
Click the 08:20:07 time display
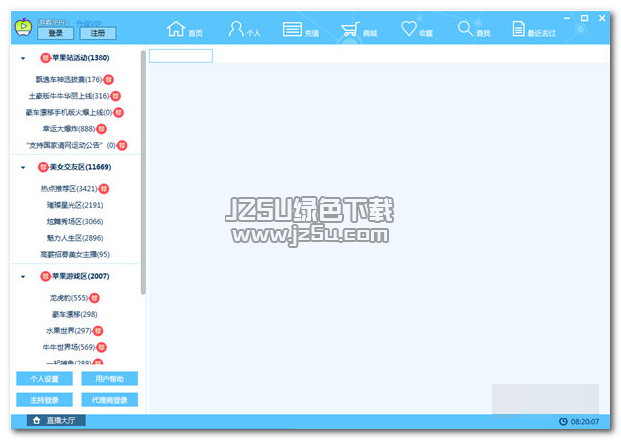tap(585, 422)
